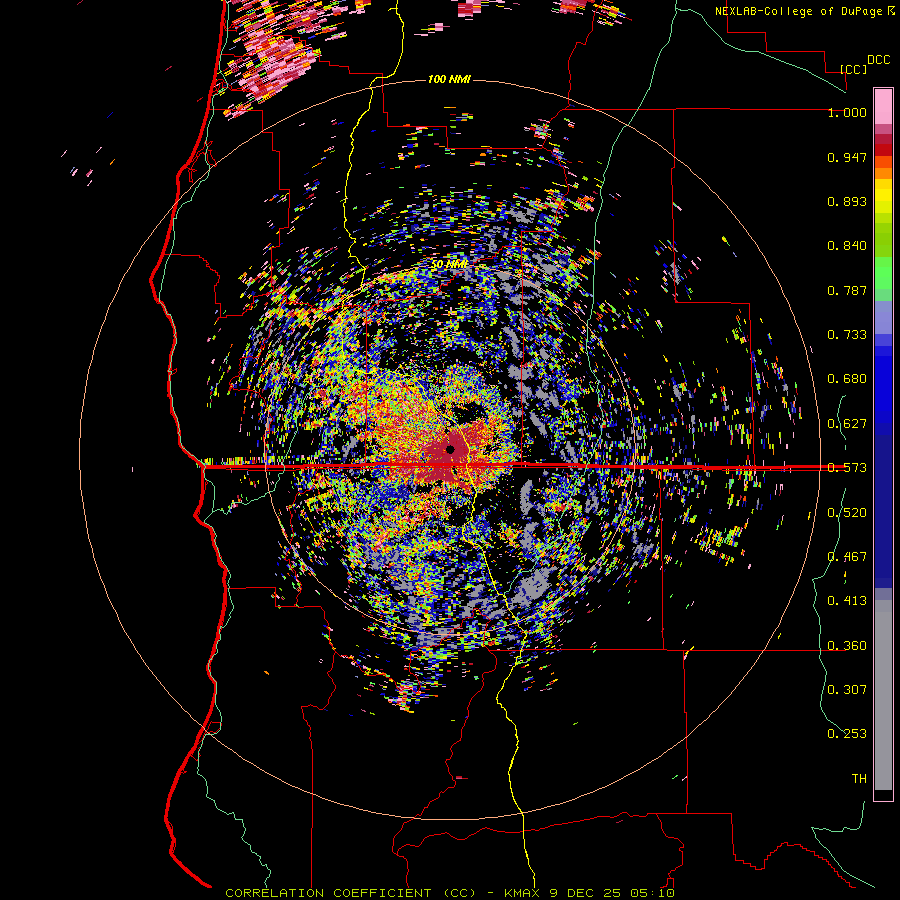900x900 pixels.
Task: Select the 0.680 legend value
Action: pyautogui.click(x=847, y=379)
